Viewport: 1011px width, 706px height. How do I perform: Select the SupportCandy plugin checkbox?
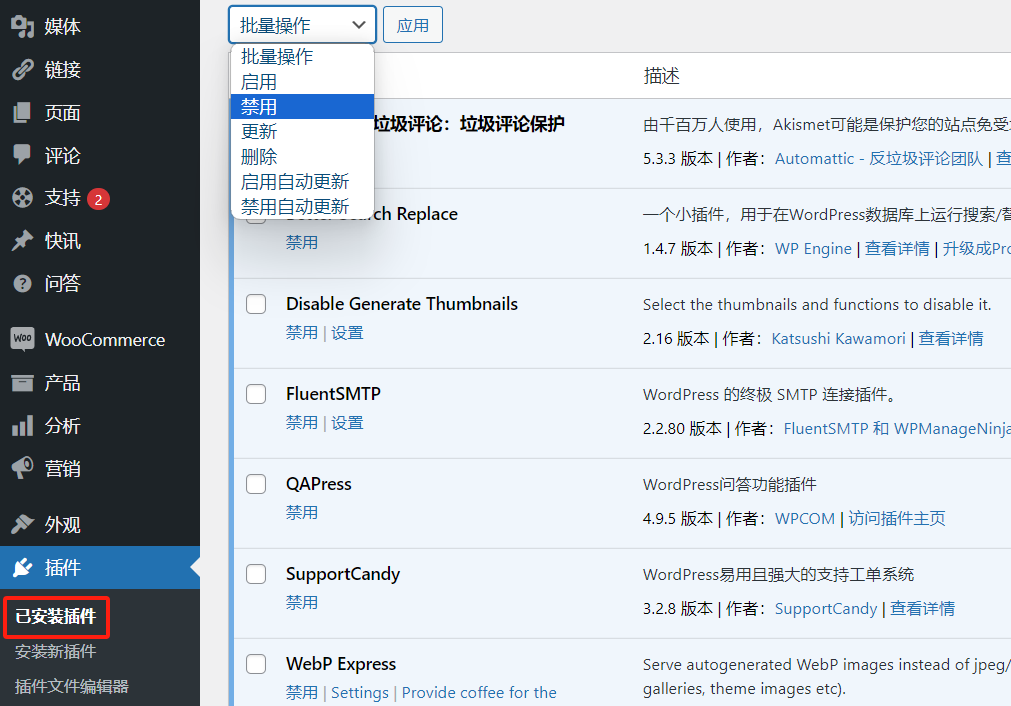256,574
